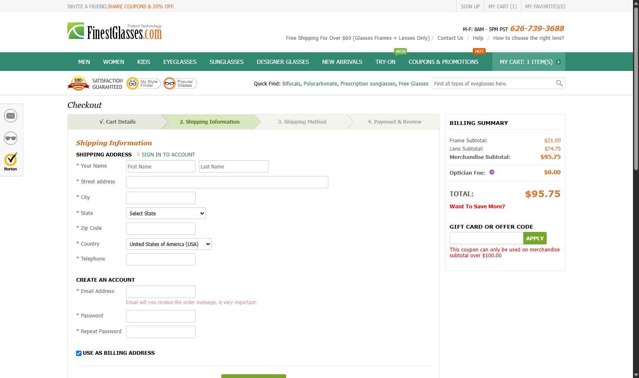Open the MEN menu
Screen dimensions: 639x378
(84, 62)
